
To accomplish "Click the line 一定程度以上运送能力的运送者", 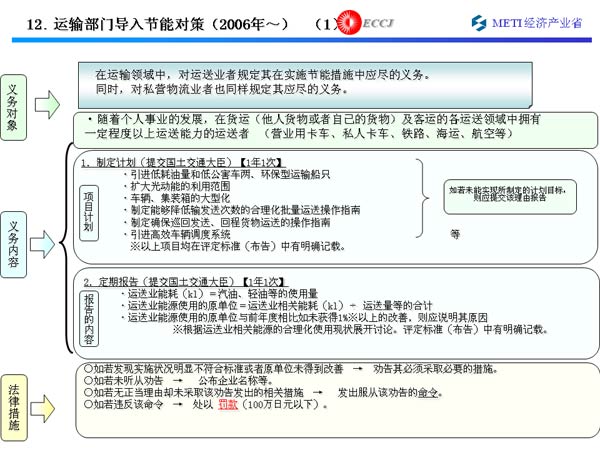I will (299, 134).
